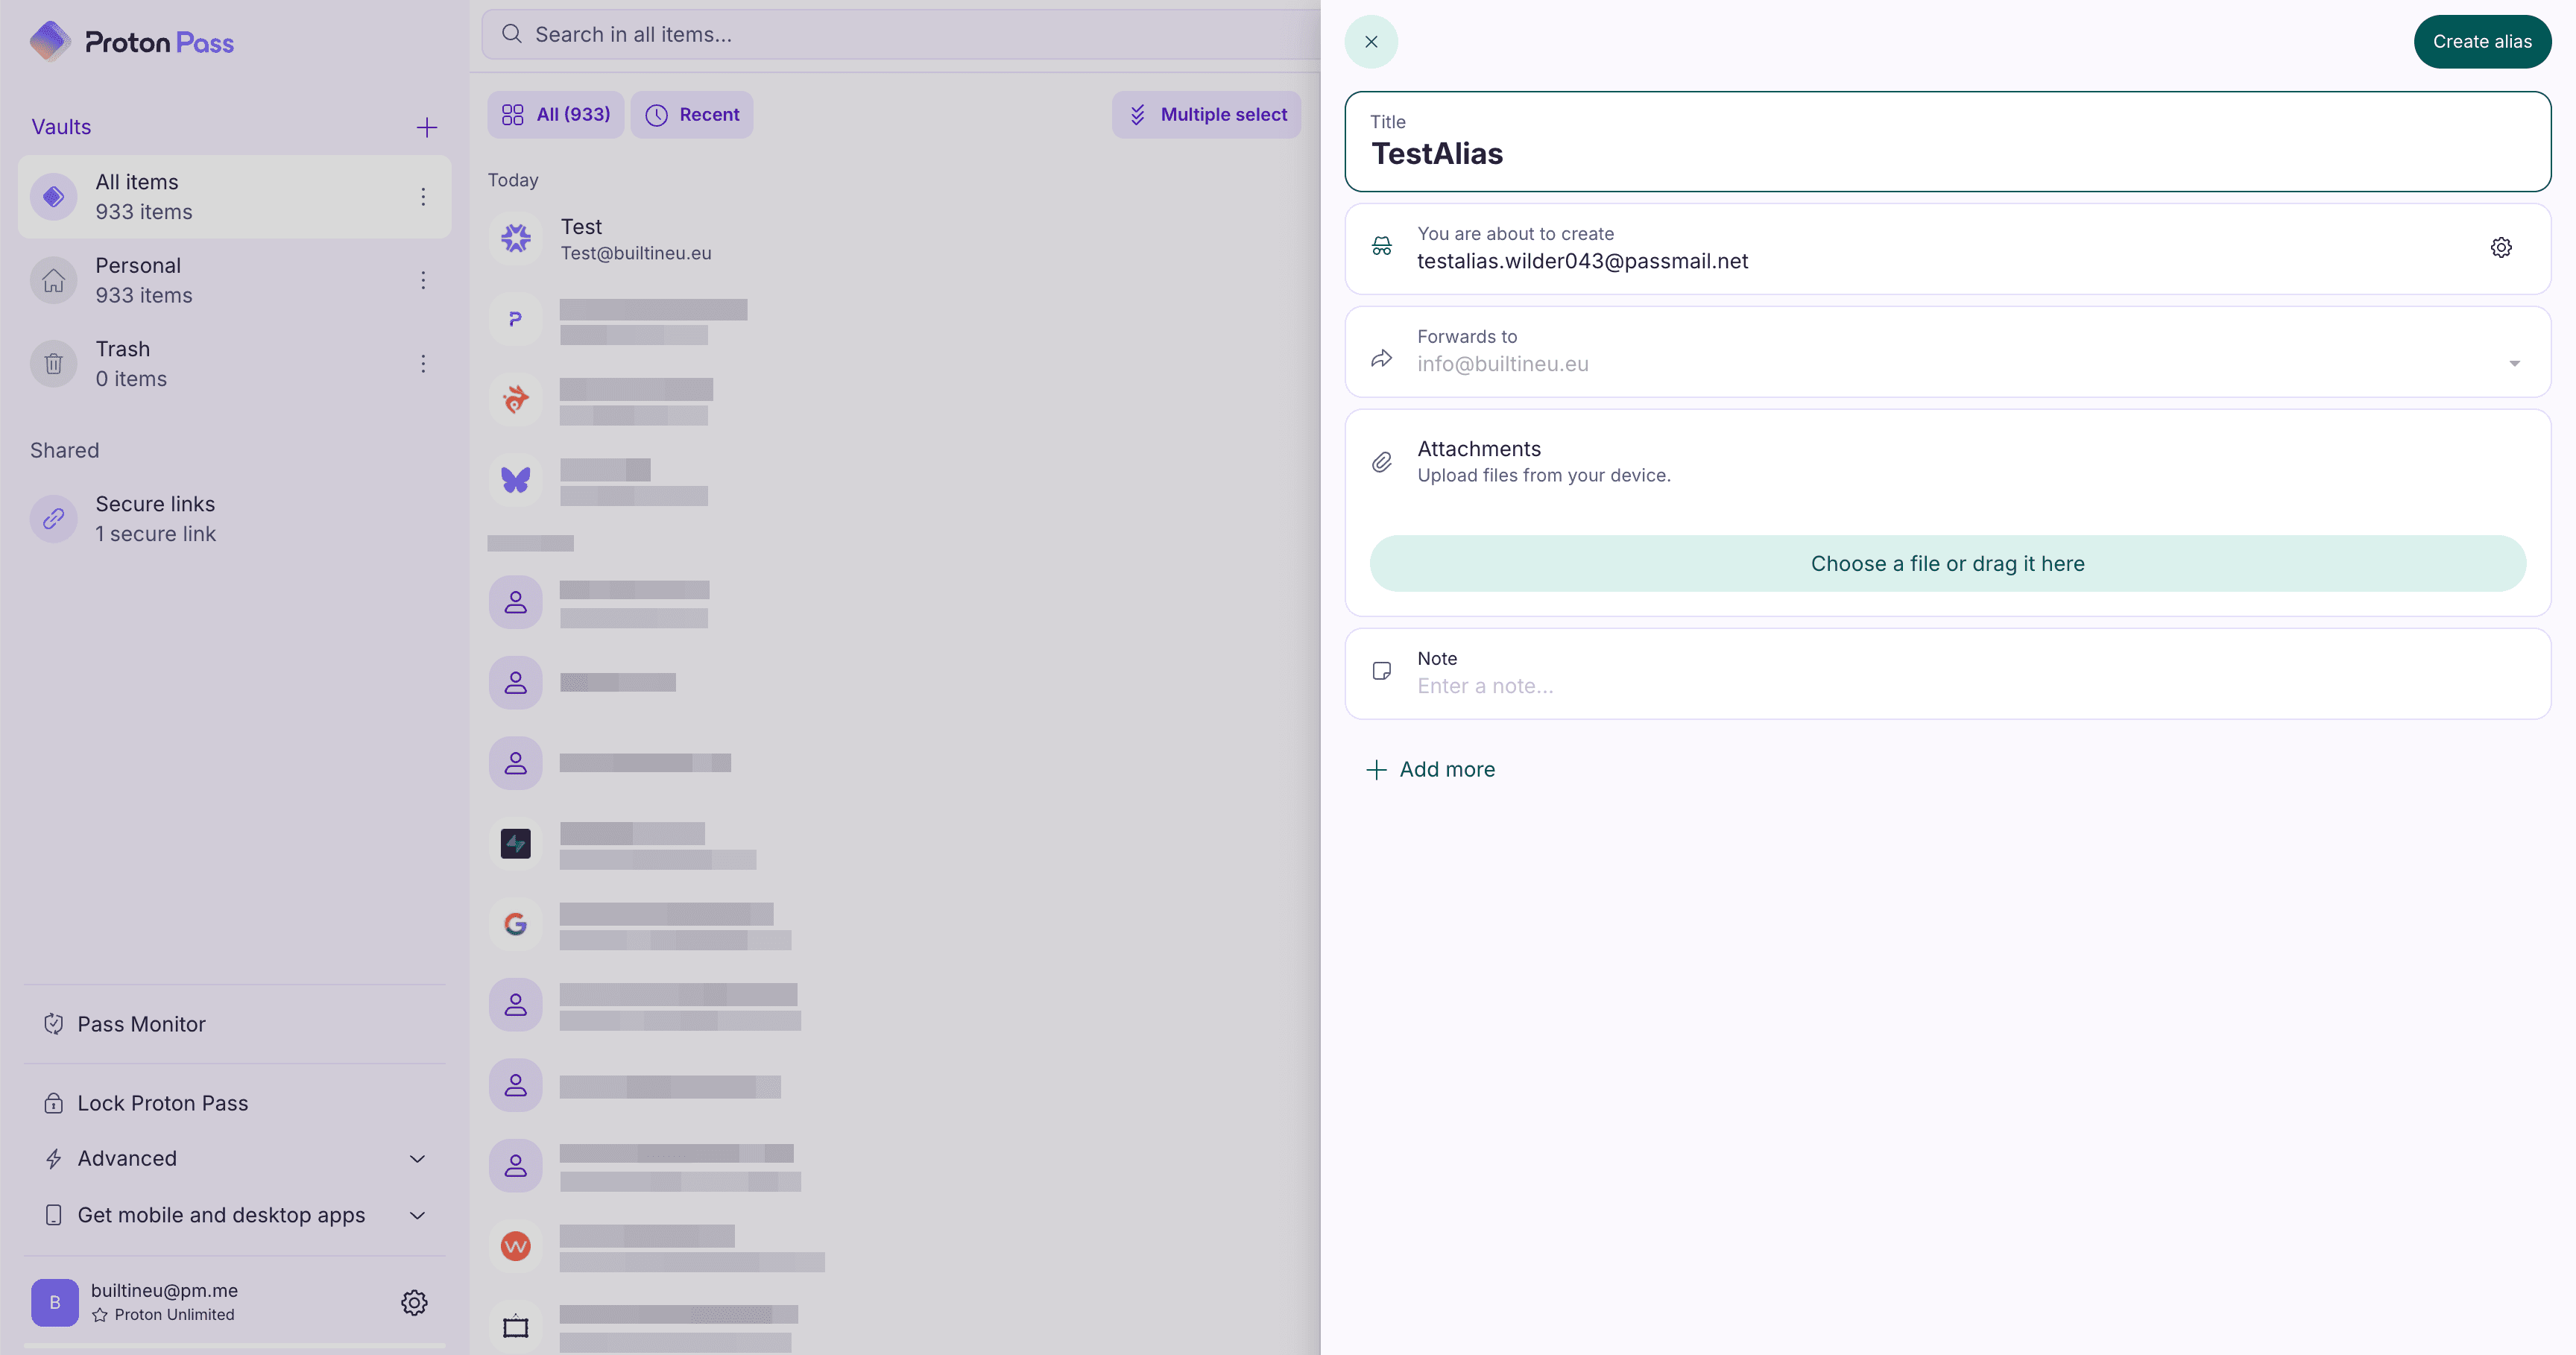Open account settings gear icon
Screen dimensions: 2576x1355
pyautogui.click(x=414, y=1302)
